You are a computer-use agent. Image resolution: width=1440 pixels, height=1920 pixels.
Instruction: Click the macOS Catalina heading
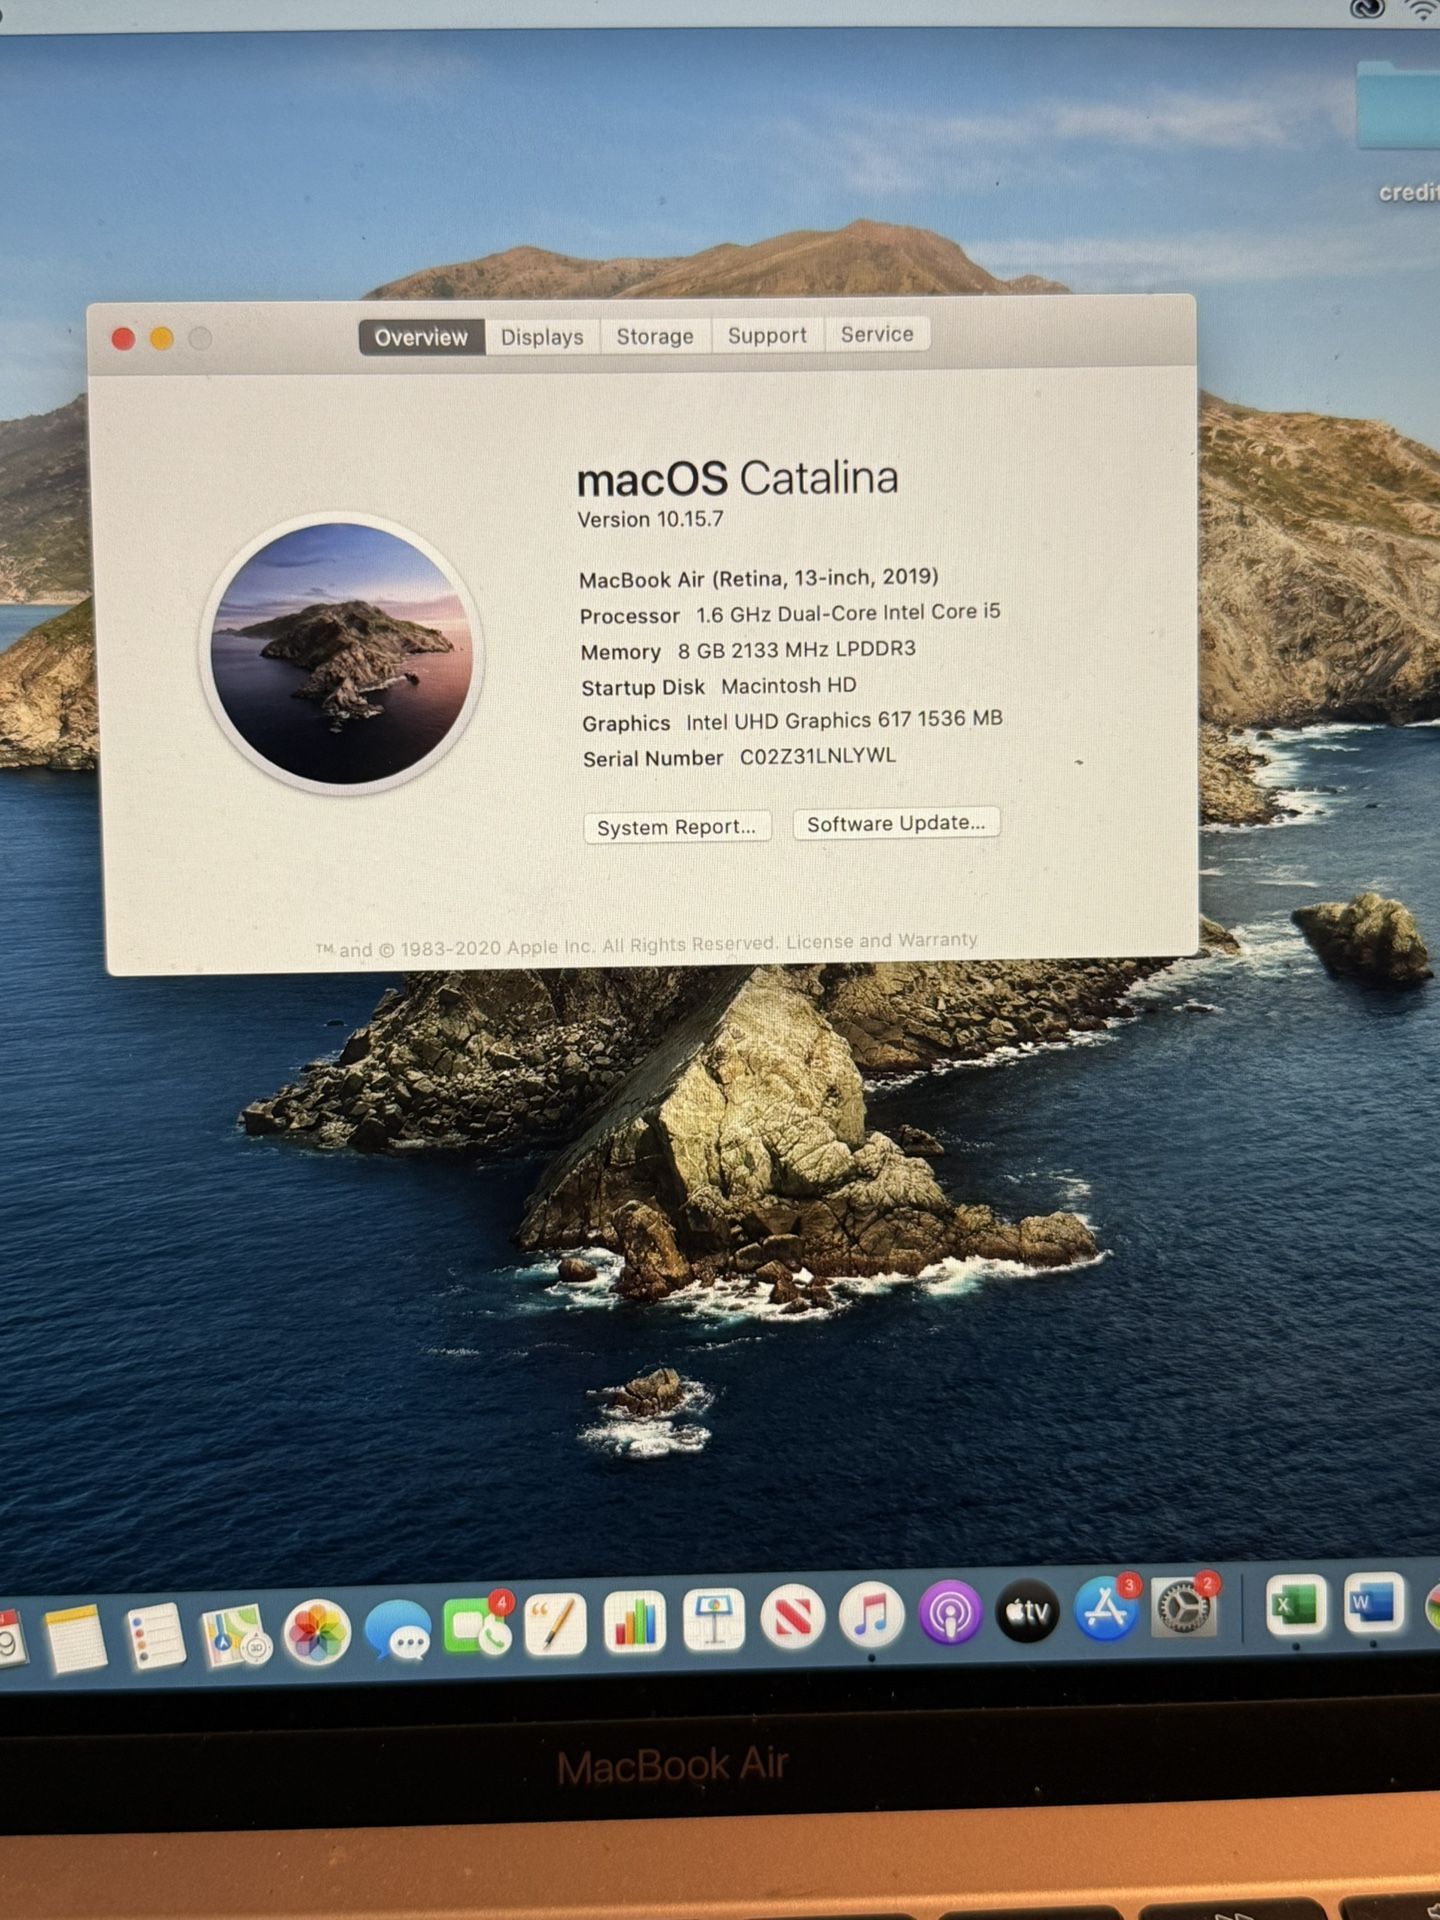737,479
